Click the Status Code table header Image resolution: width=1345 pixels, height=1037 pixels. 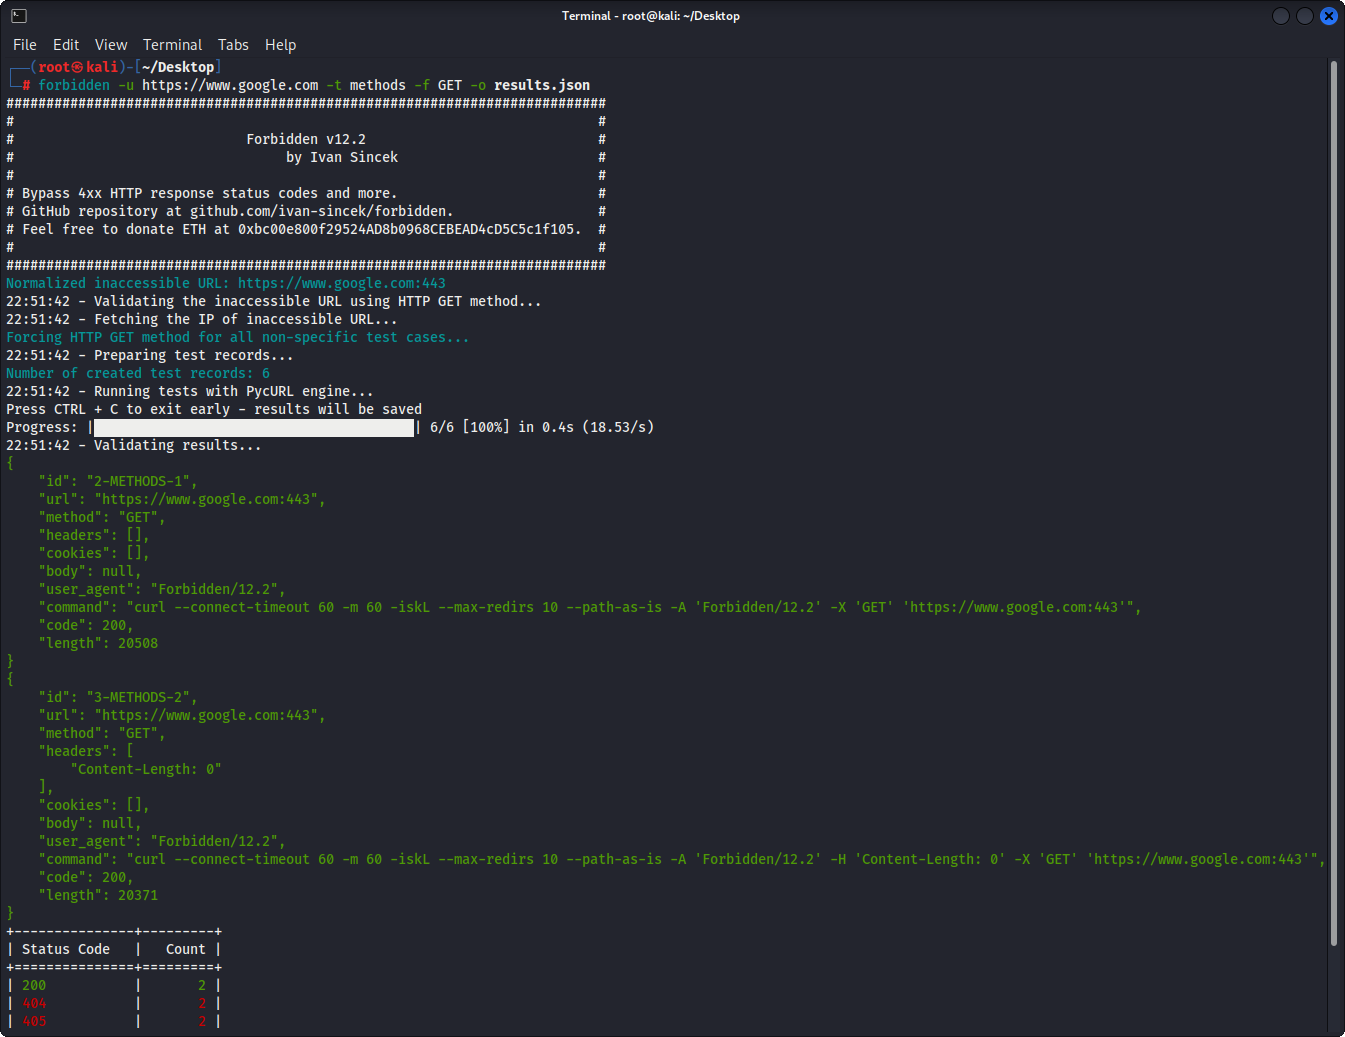(x=66, y=950)
